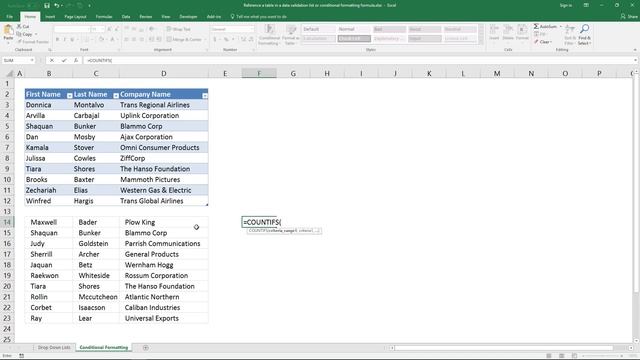Open Insert Function with the fx icon
Viewport: 640px width, 360px height.
click(76, 60)
